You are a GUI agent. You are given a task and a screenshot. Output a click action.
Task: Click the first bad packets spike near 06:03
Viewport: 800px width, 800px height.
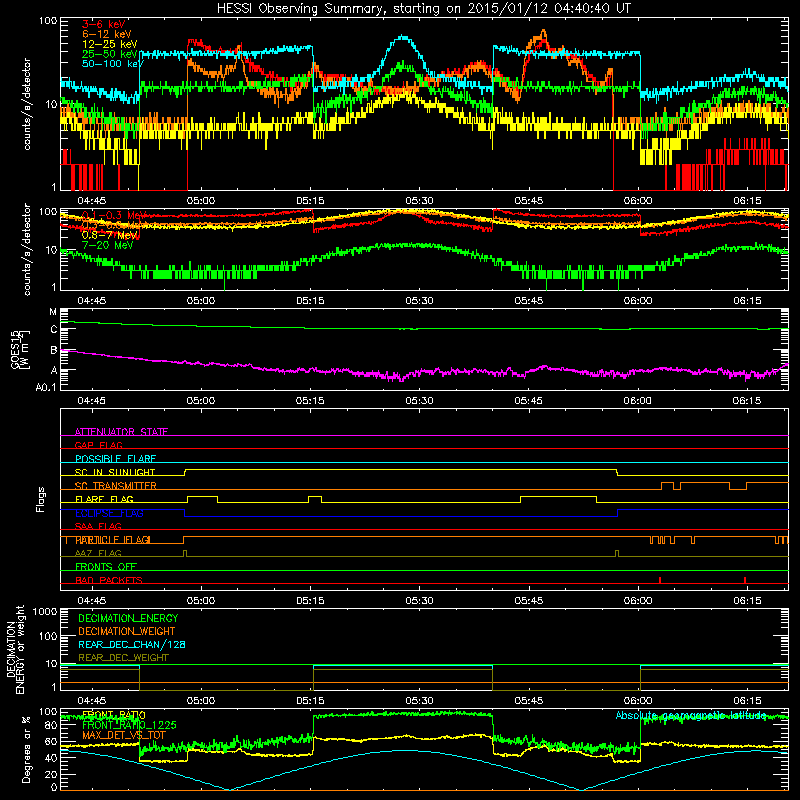point(660,580)
